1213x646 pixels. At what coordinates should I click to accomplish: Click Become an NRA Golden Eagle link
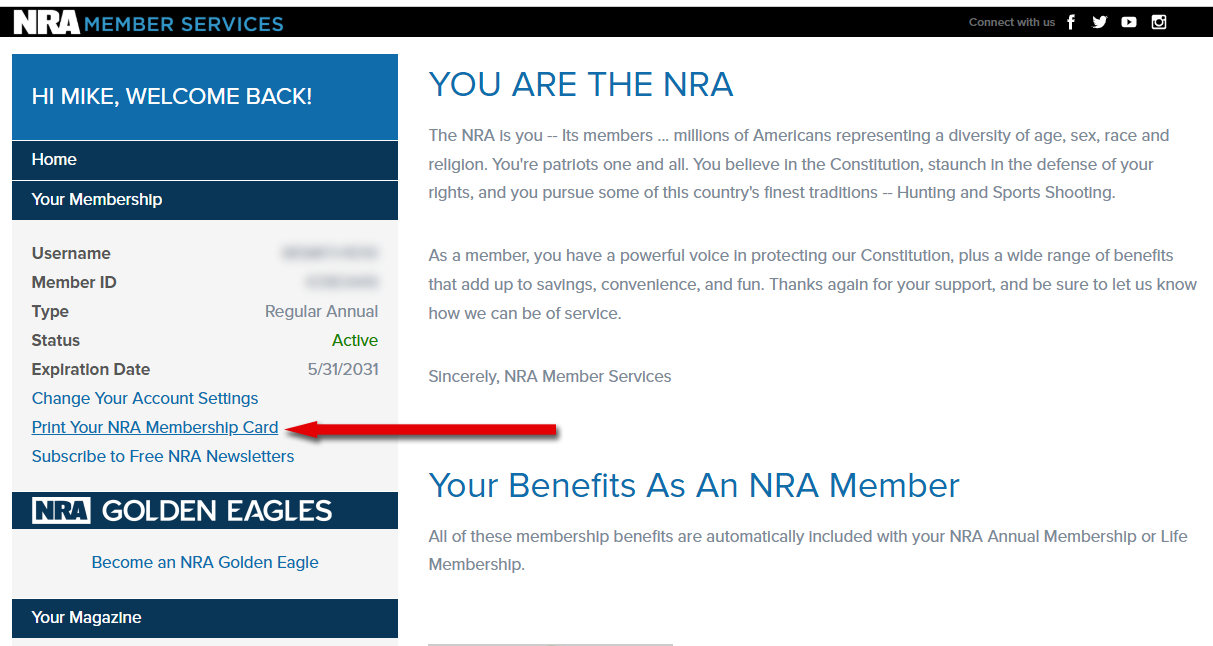(x=205, y=562)
